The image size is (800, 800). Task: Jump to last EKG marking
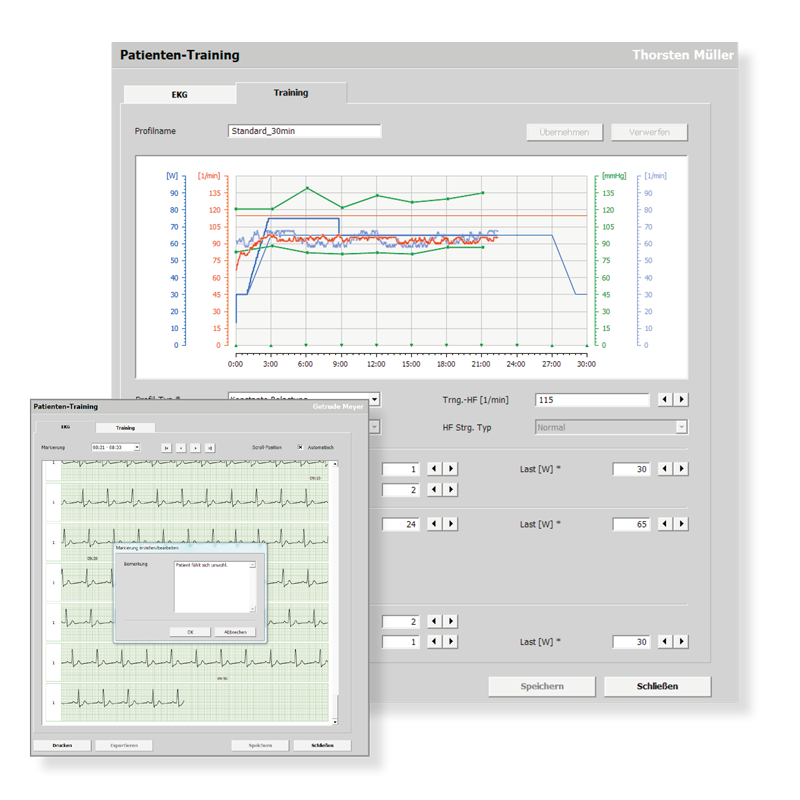point(208,447)
